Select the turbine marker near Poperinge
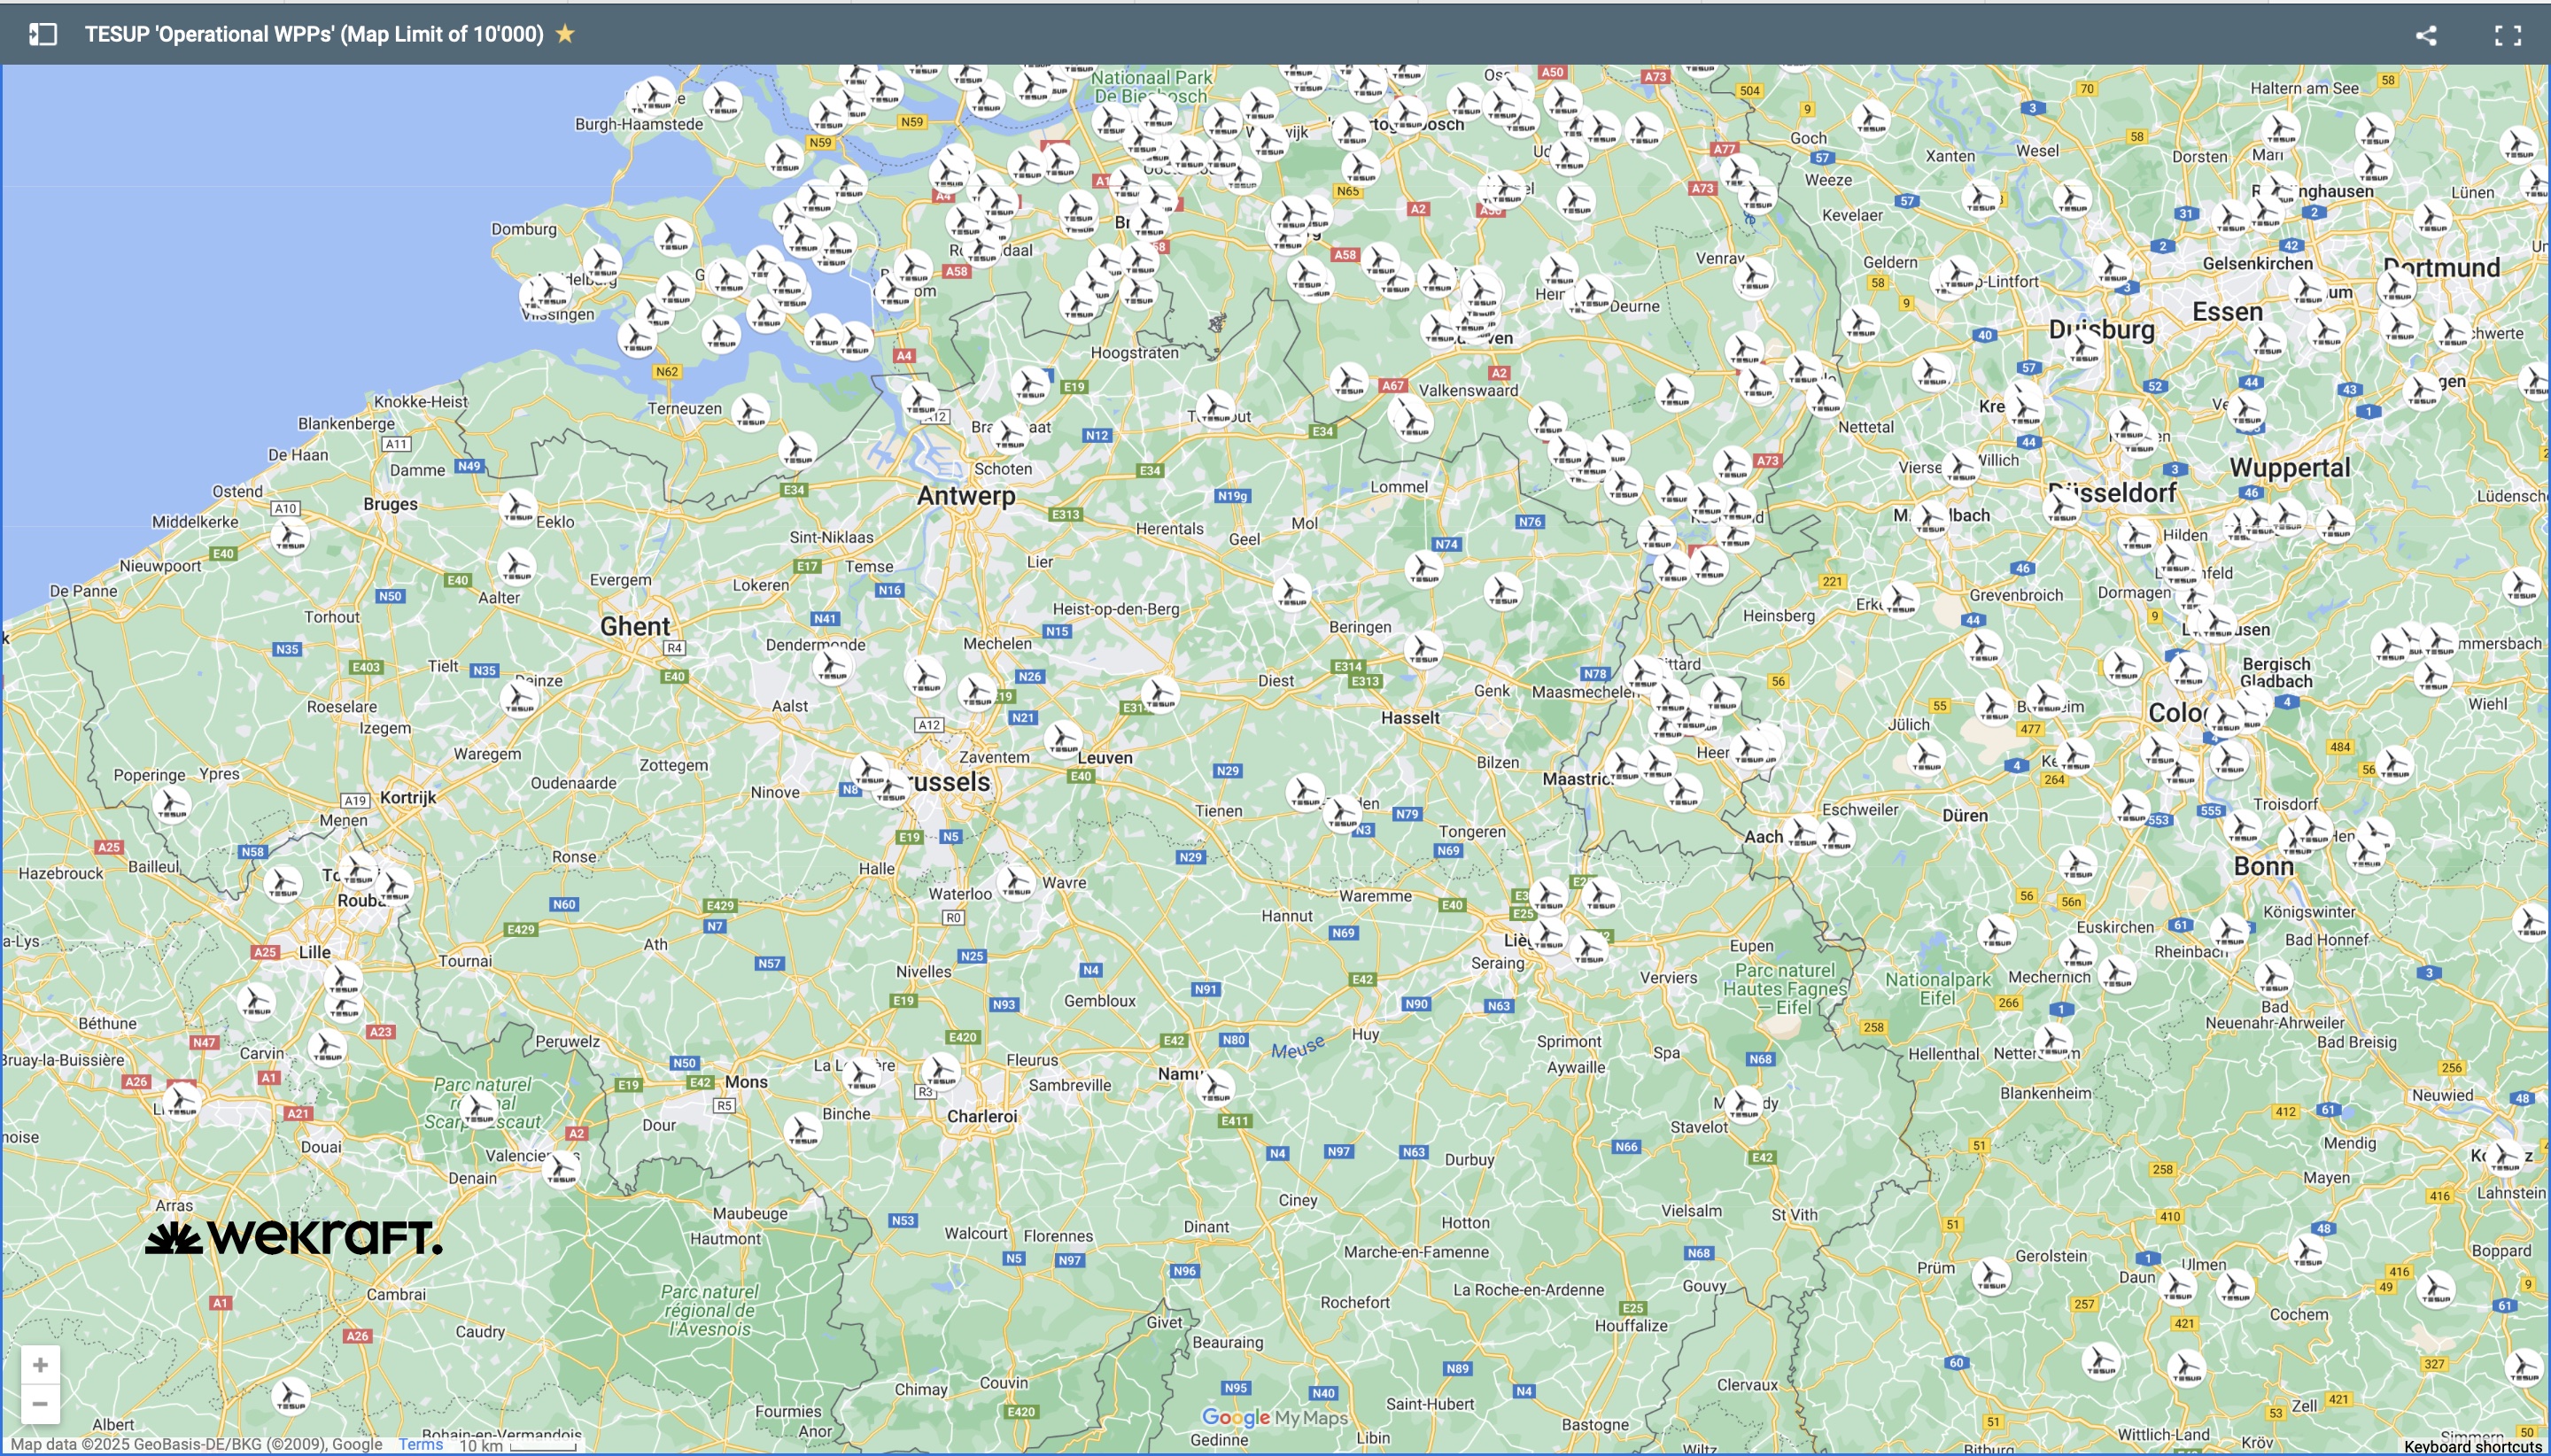This screenshot has width=2551, height=1456. [x=172, y=803]
